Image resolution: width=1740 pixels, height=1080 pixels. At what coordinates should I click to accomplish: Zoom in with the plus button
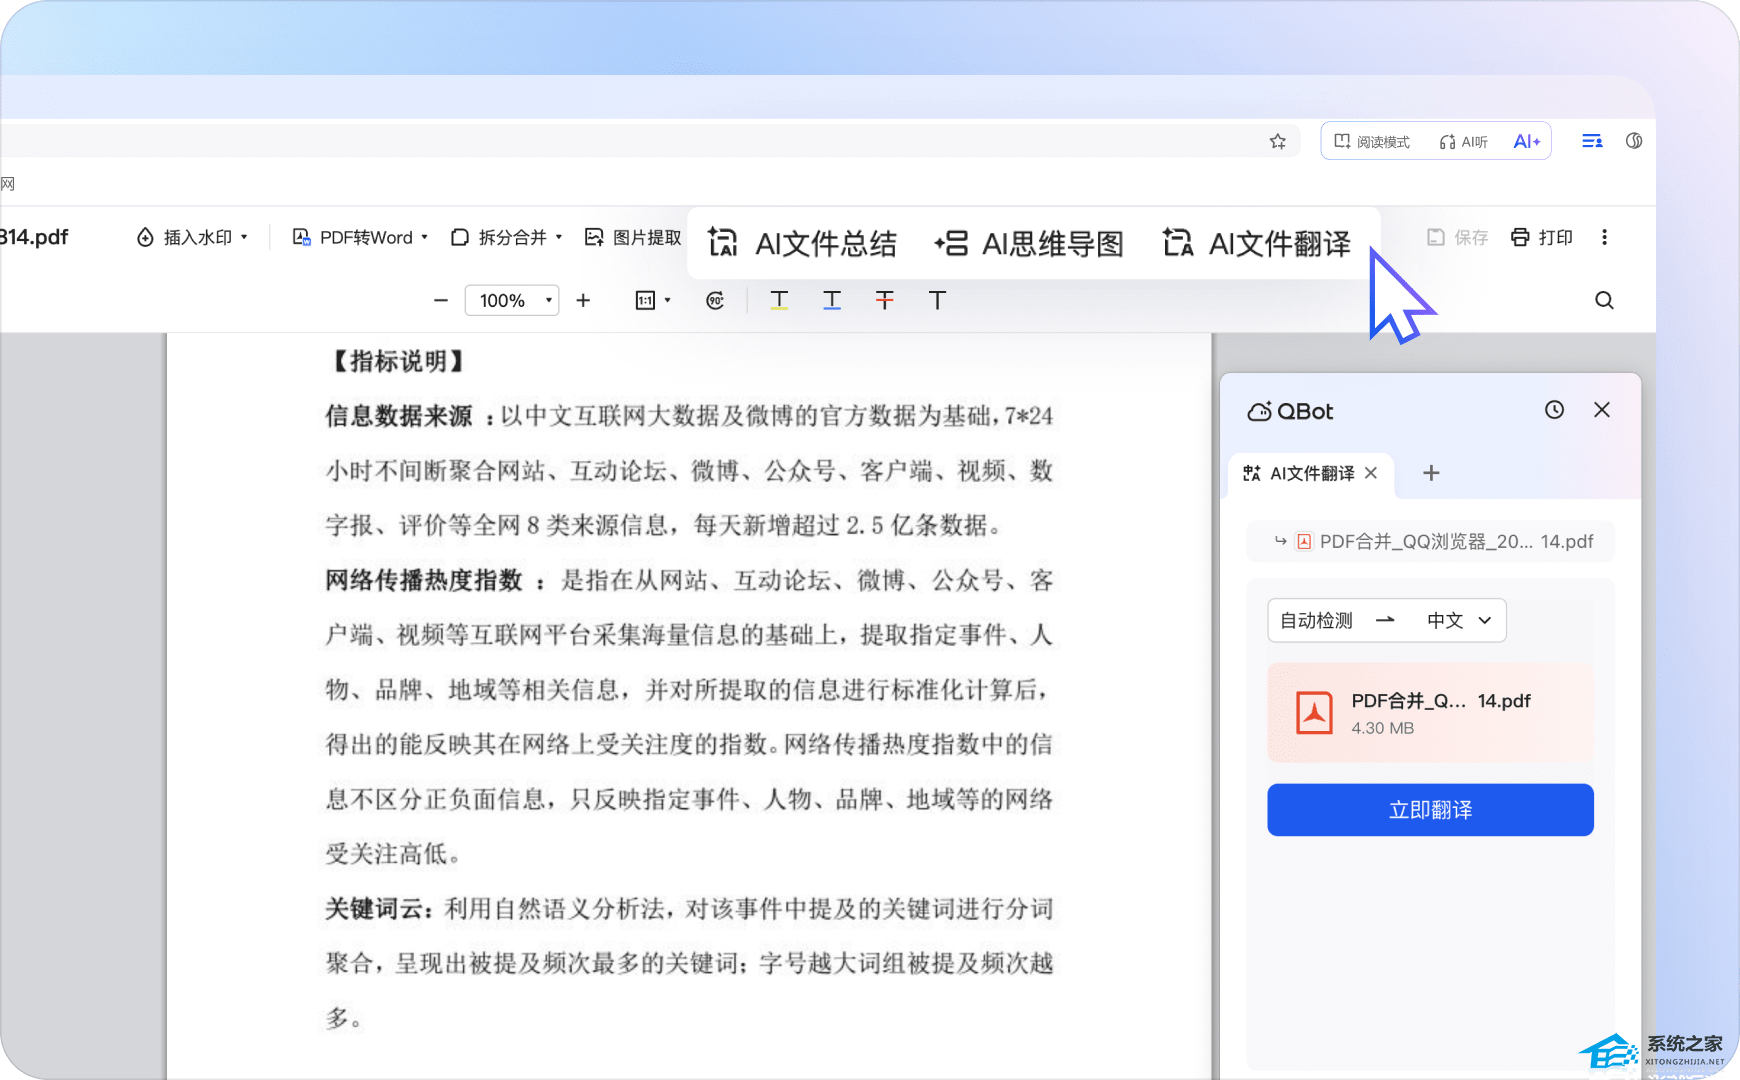pyautogui.click(x=583, y=300)
